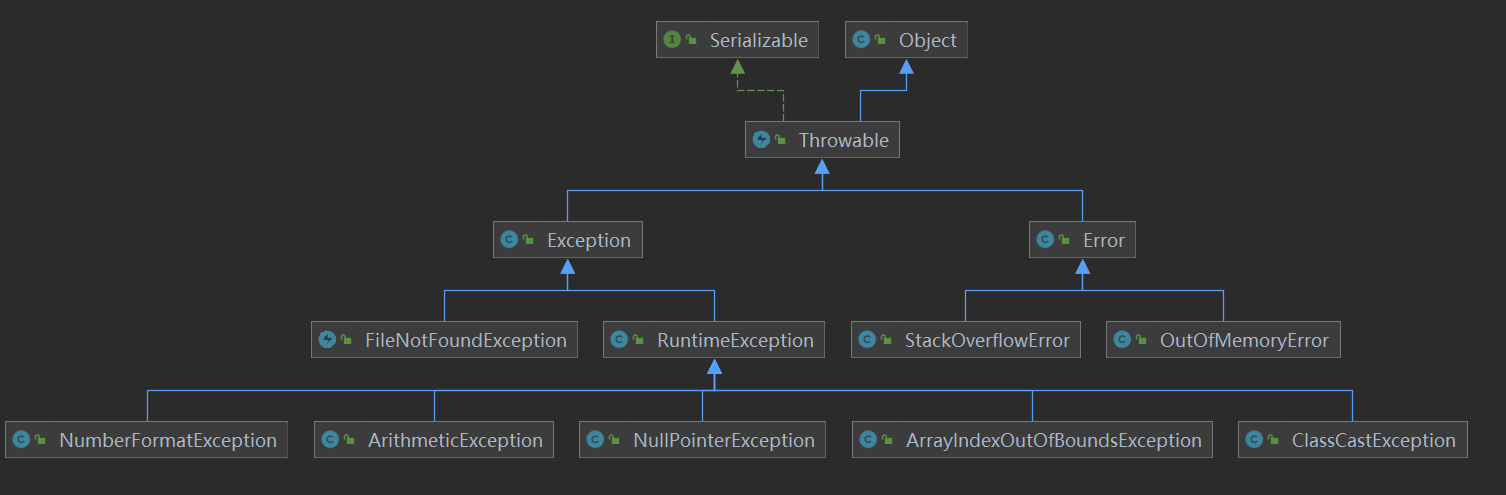Click the Exception node label
This screenshot has height=495, width=1506.
[x=589, y=240]
